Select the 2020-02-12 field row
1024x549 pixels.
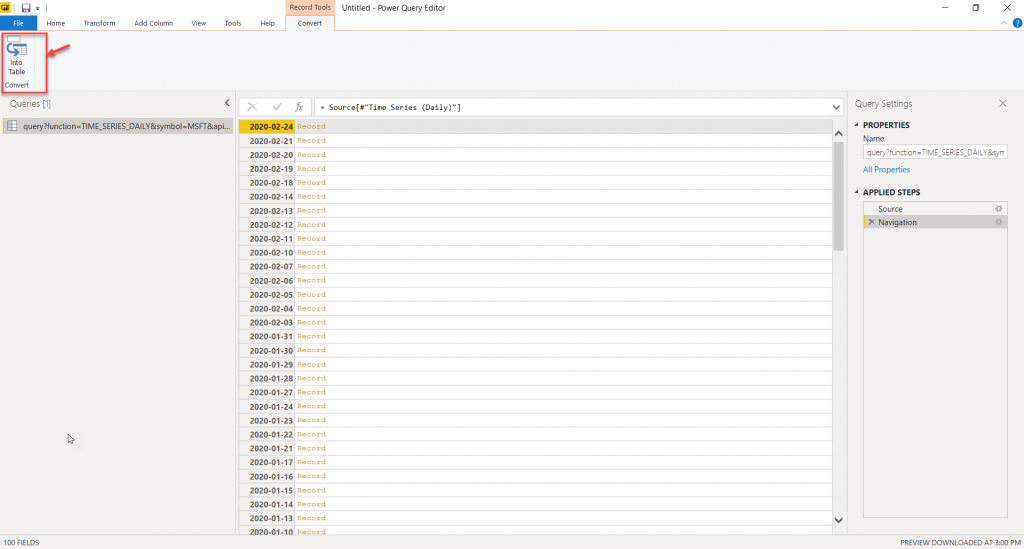pyautogui.click(x=536, y=225)
